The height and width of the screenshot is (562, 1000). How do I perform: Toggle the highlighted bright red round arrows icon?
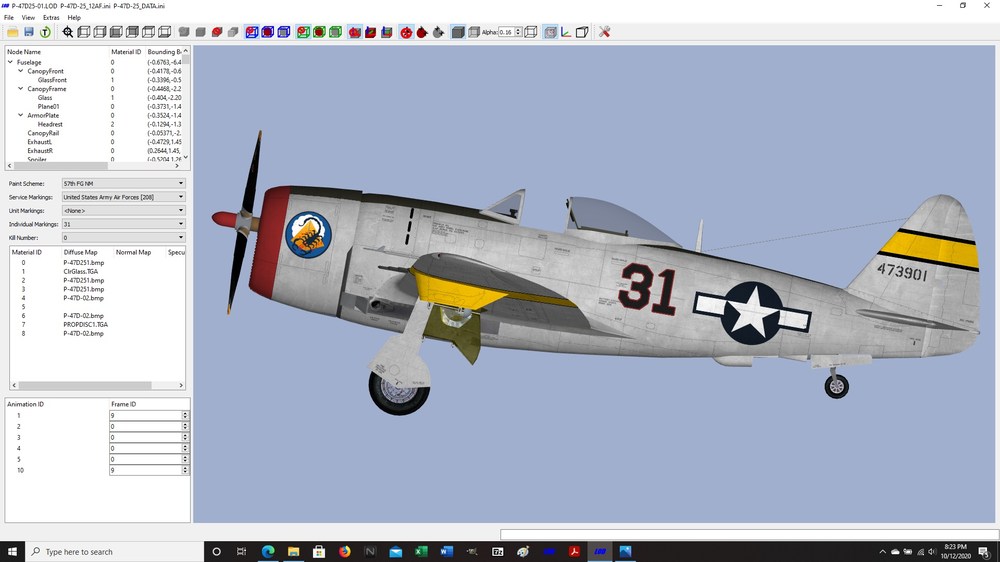click(x=406, y=32)
